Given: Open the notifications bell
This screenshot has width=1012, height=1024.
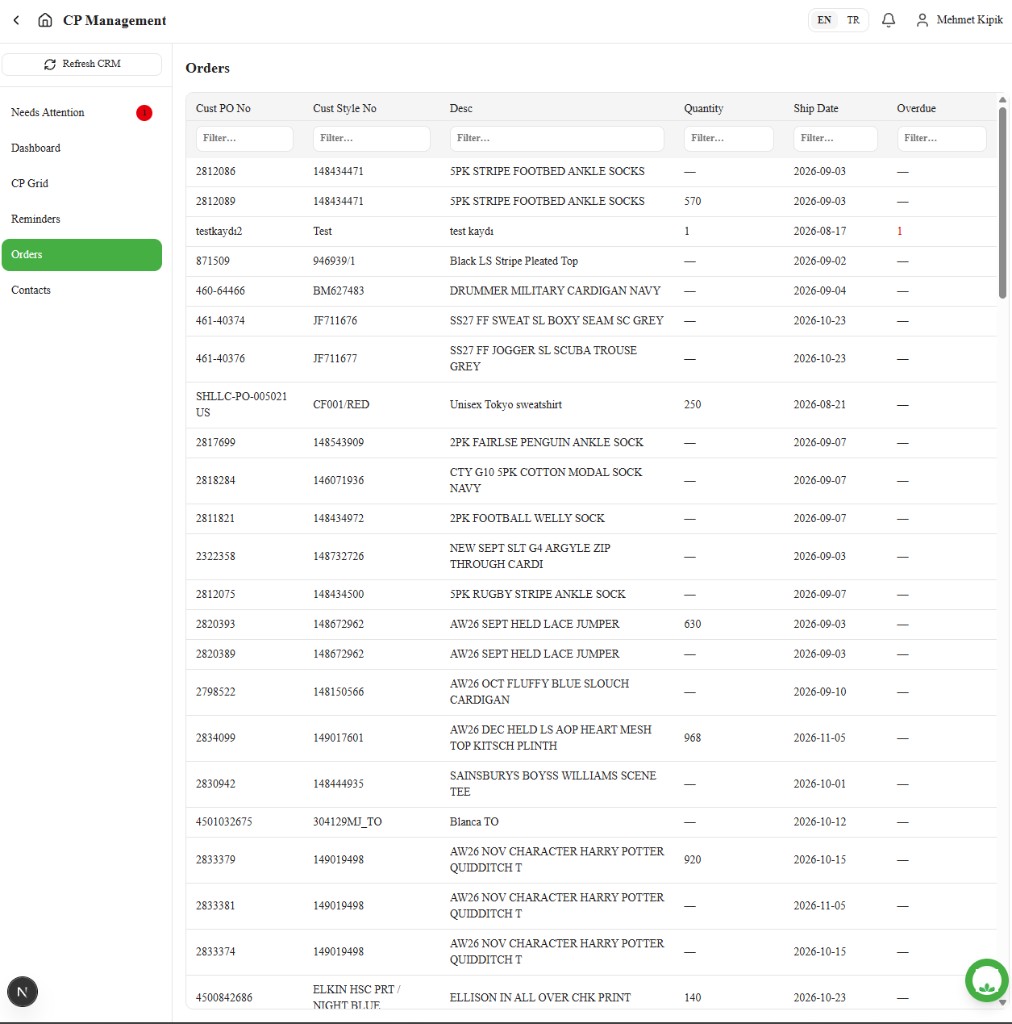Looking at the screenshot, I should tap(889, 20).
